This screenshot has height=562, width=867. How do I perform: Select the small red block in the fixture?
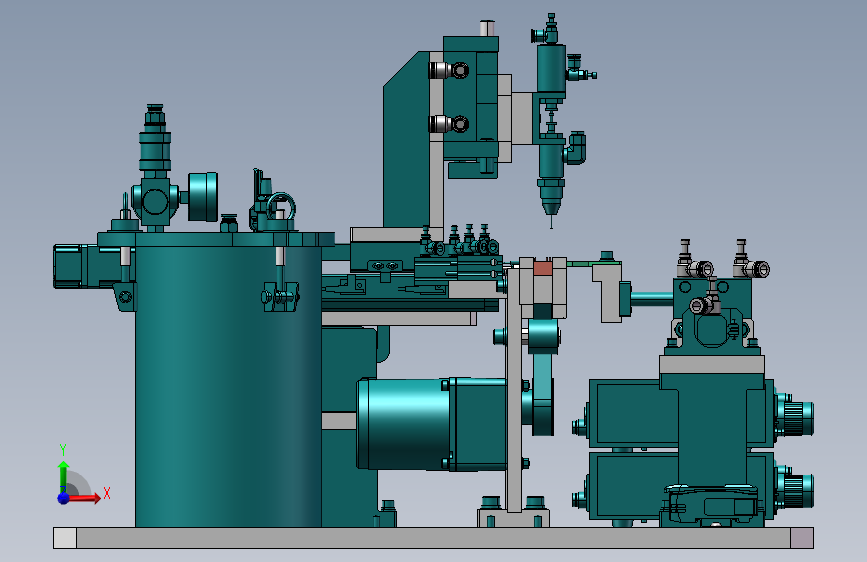pyautogui.click(x=542, y=268)
